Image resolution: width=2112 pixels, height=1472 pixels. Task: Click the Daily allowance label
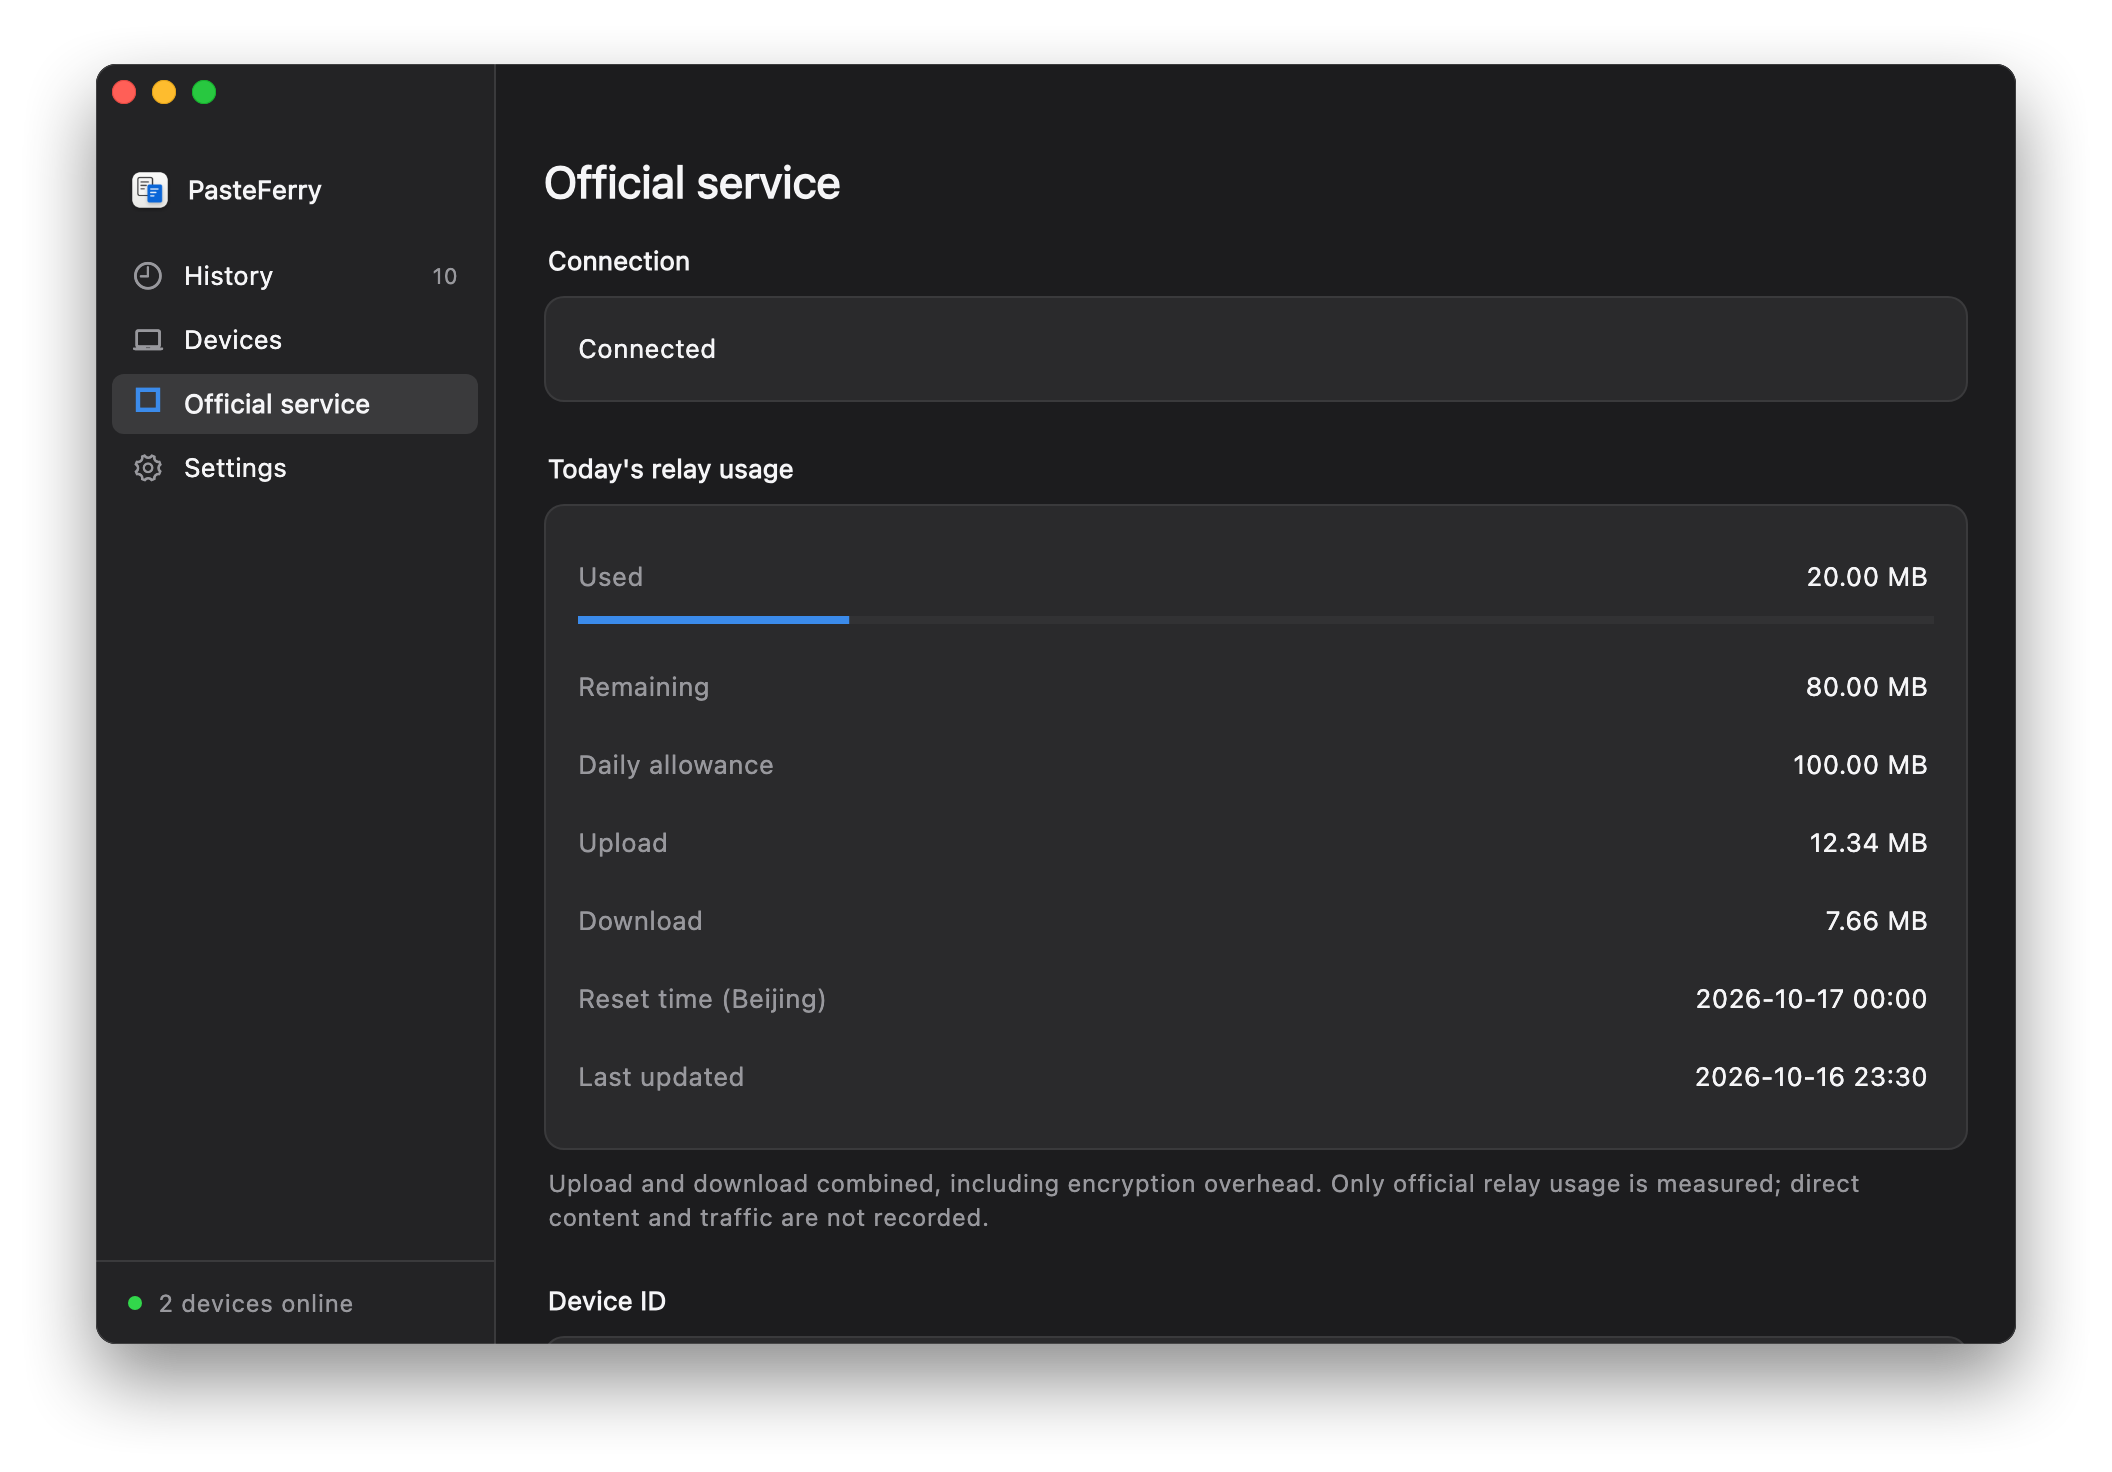(x=676, y=765)
